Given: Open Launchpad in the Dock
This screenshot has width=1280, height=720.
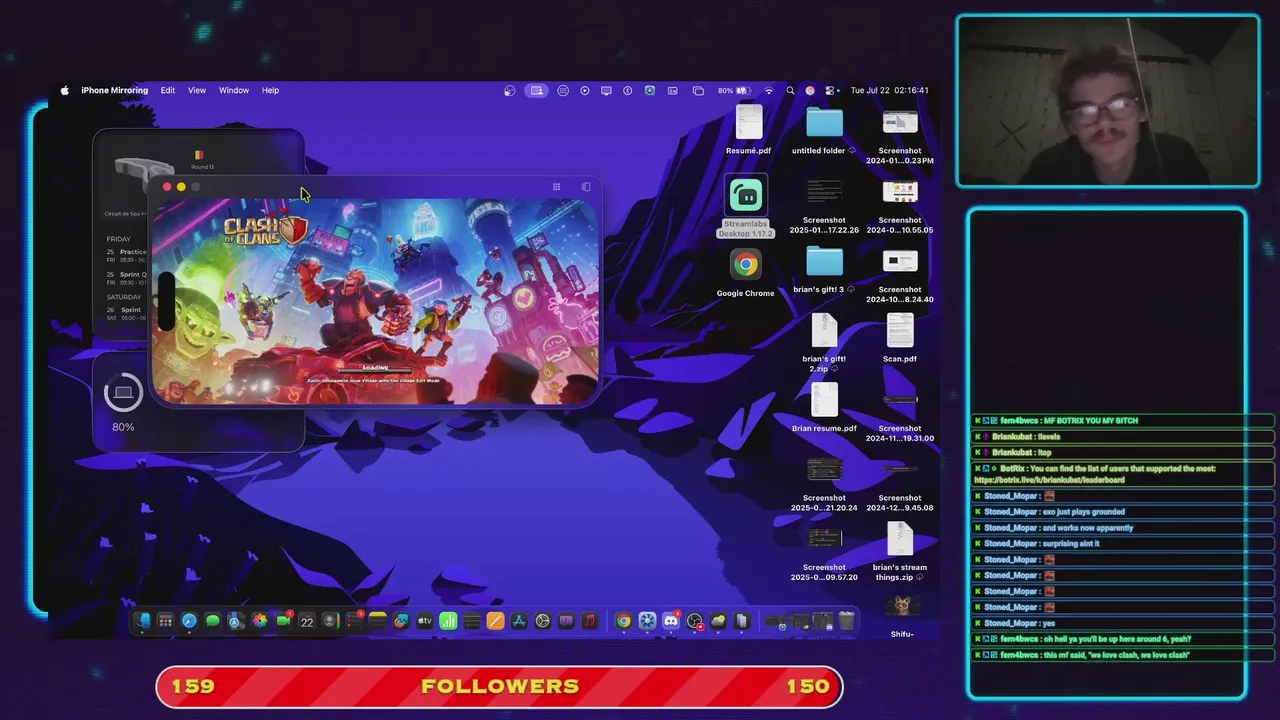Looking at the screenshot, I should coord(165,621).
